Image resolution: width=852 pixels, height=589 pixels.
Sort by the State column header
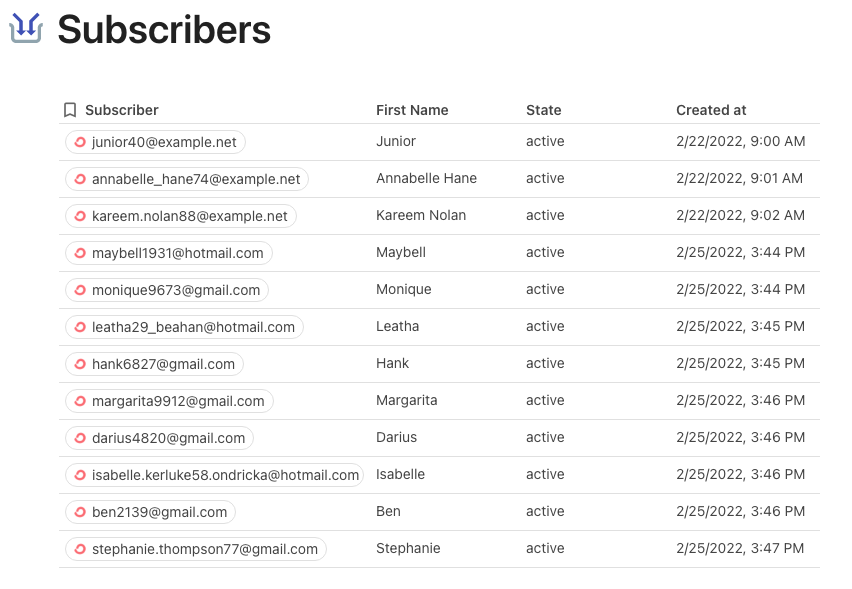(x=543, y=110)
